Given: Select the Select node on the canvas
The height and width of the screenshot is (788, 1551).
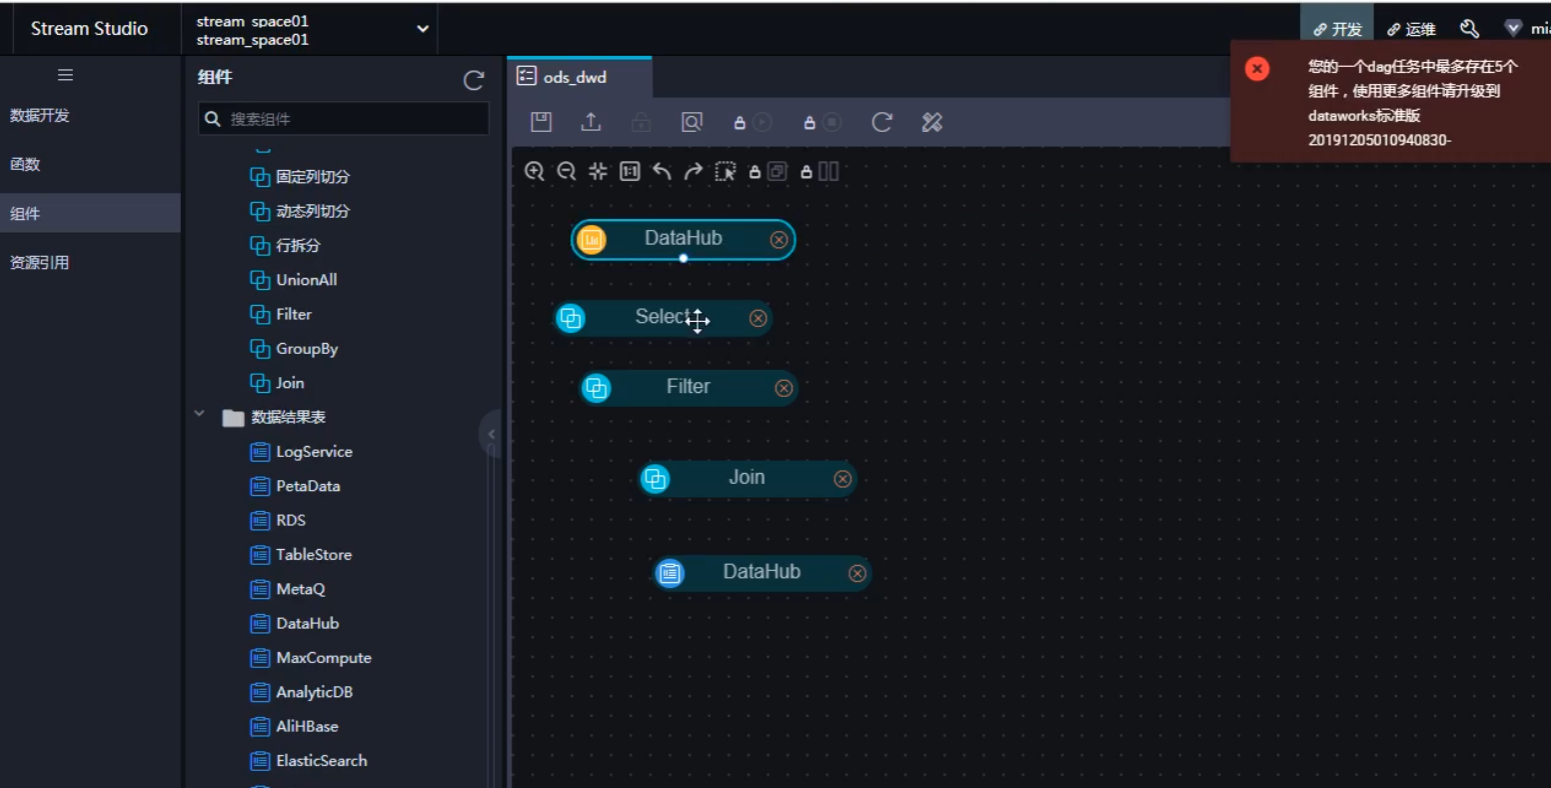Looking at the screenshot, I should [664, 318].
